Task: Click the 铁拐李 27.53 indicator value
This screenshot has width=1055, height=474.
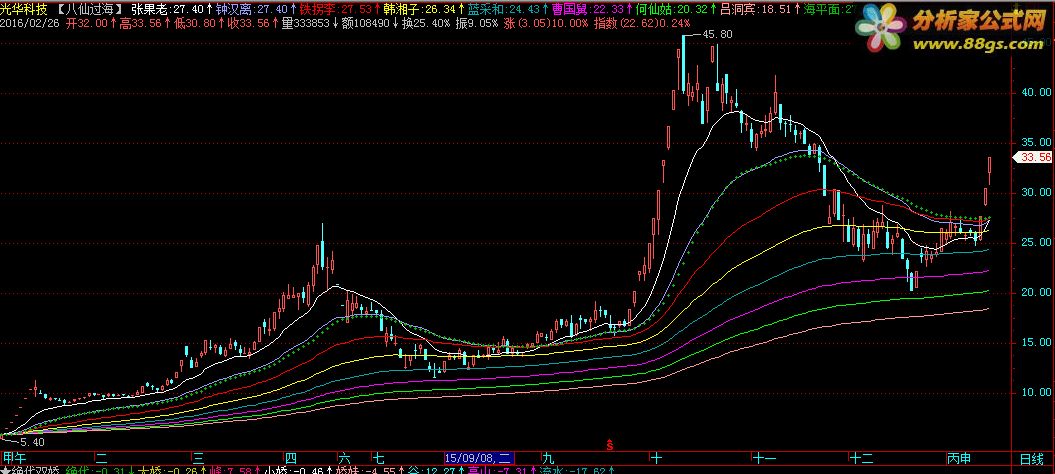Action: click(339, 9)
